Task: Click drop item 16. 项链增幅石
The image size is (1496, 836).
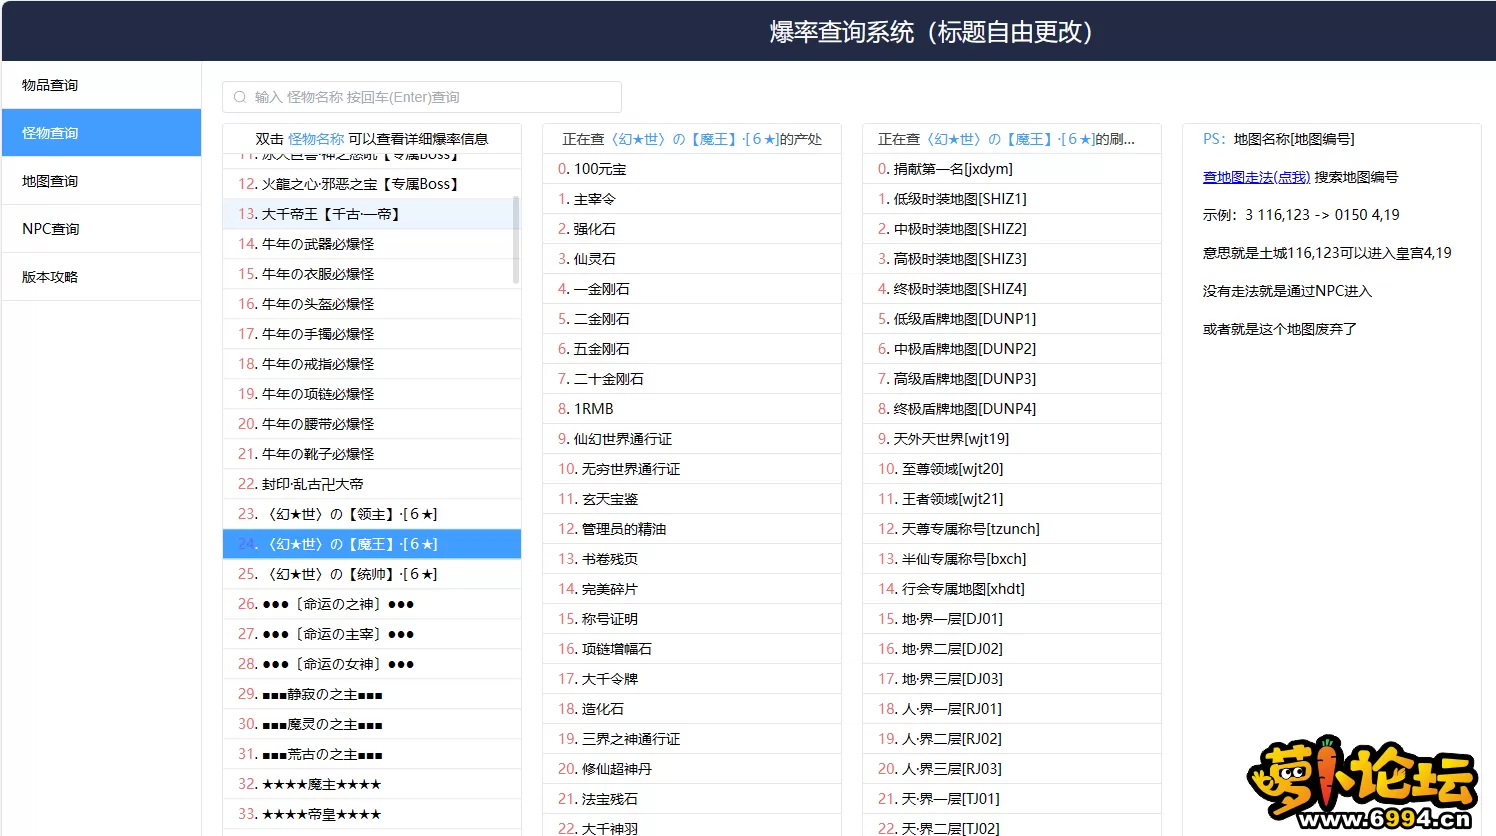Action: tap(692, 649)
